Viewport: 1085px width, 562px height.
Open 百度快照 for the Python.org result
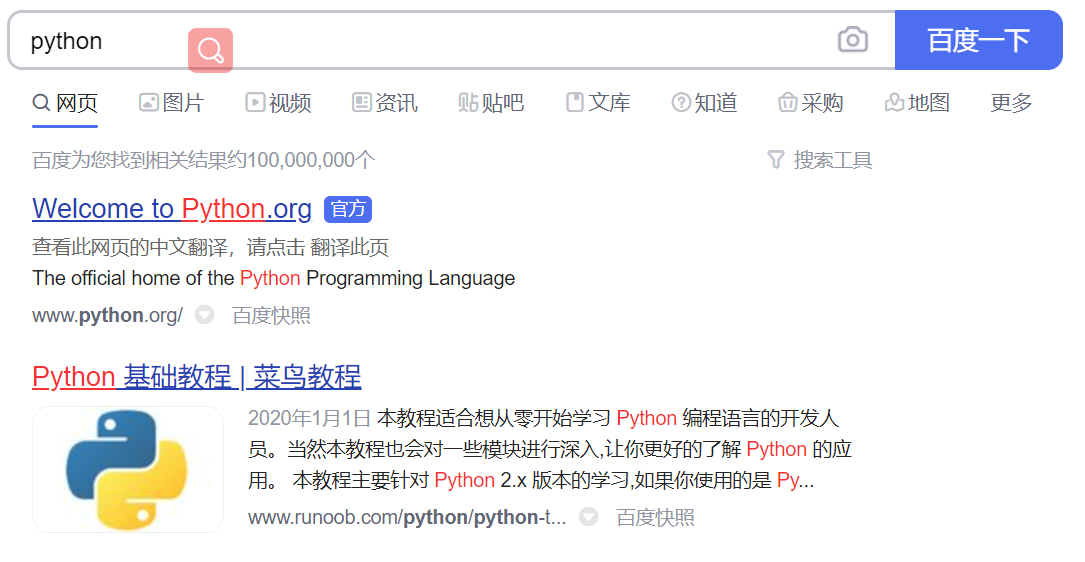(x=271, y=316)
